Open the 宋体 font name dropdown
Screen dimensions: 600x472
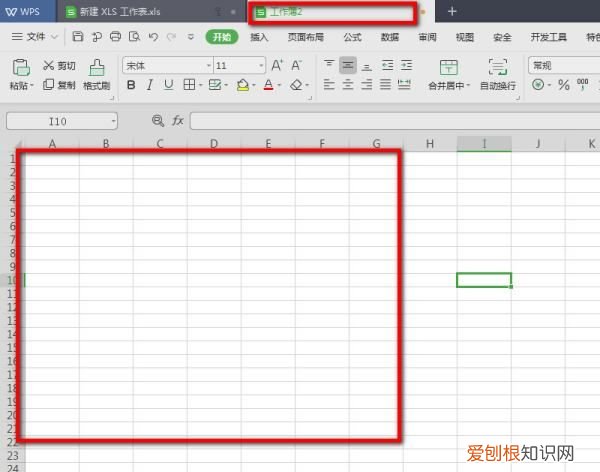209,66
